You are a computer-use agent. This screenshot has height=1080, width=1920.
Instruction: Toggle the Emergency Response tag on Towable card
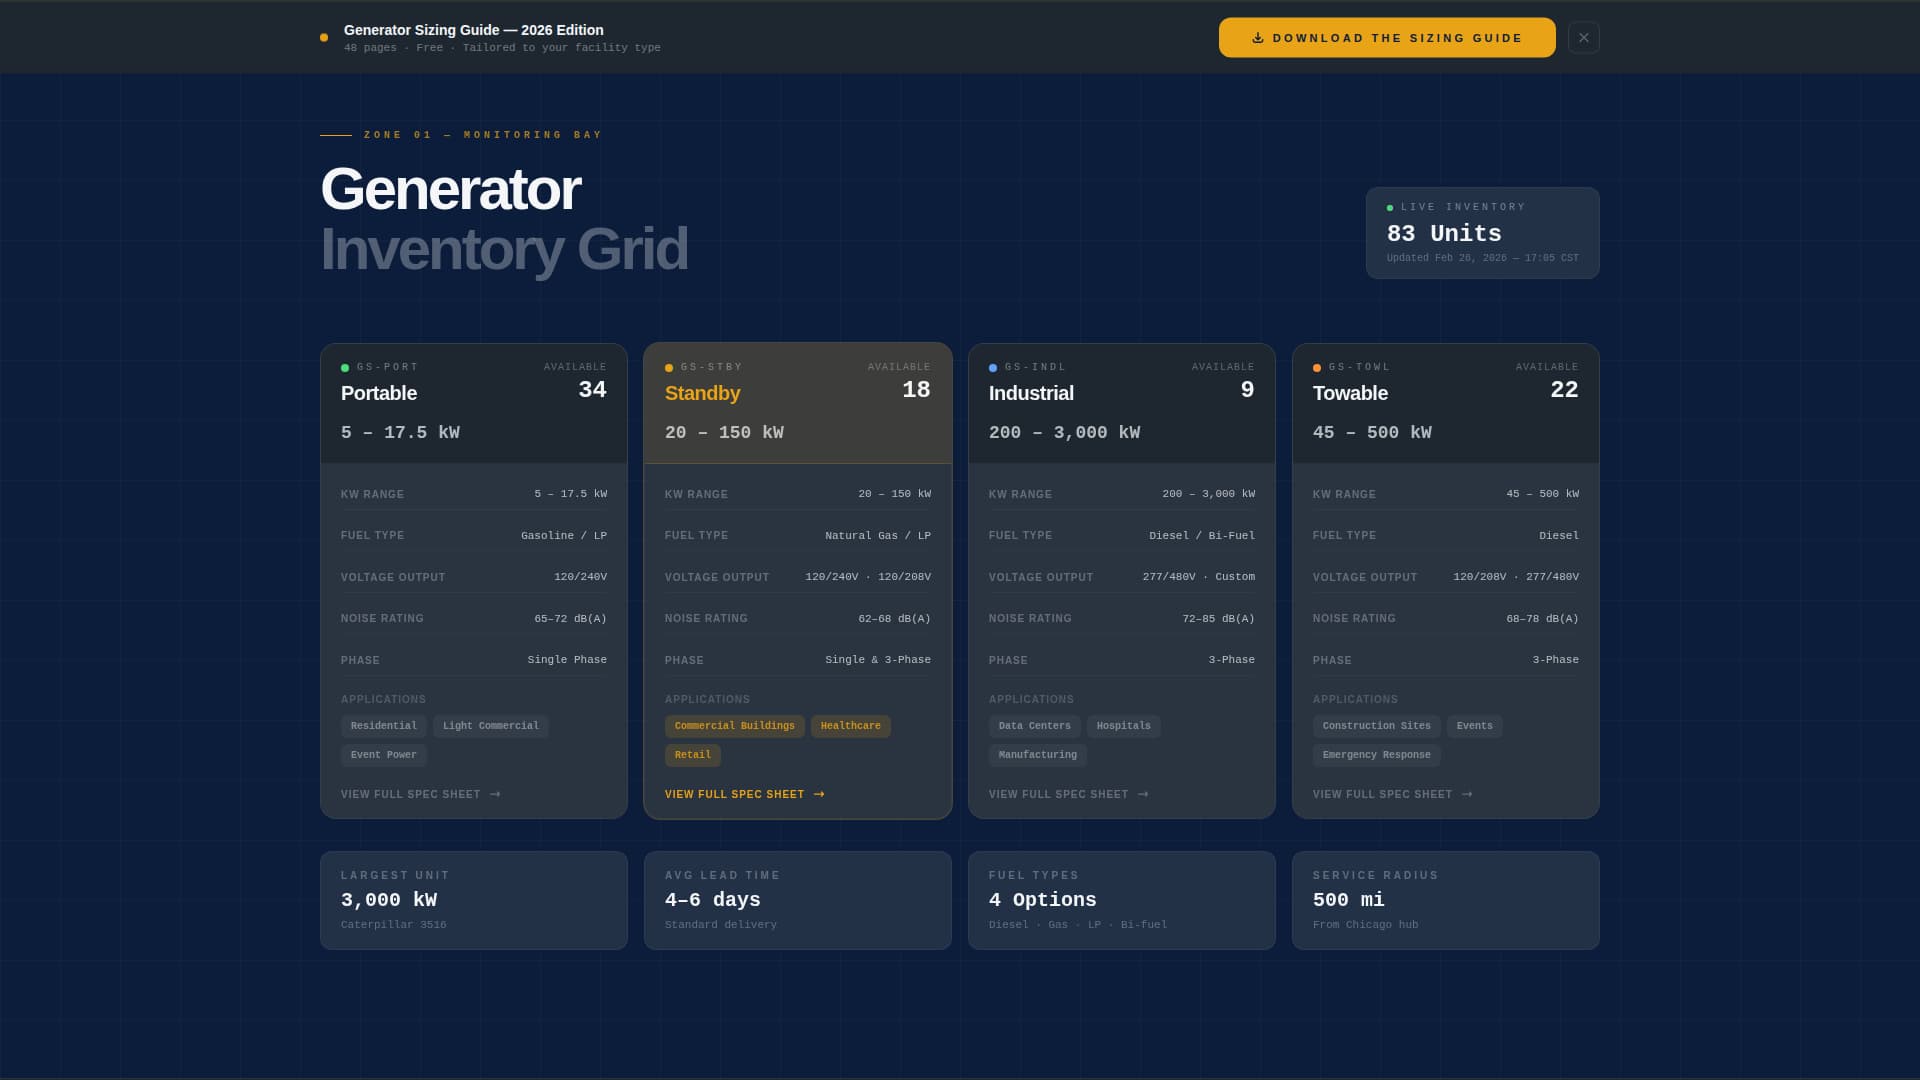[1376, 755]
